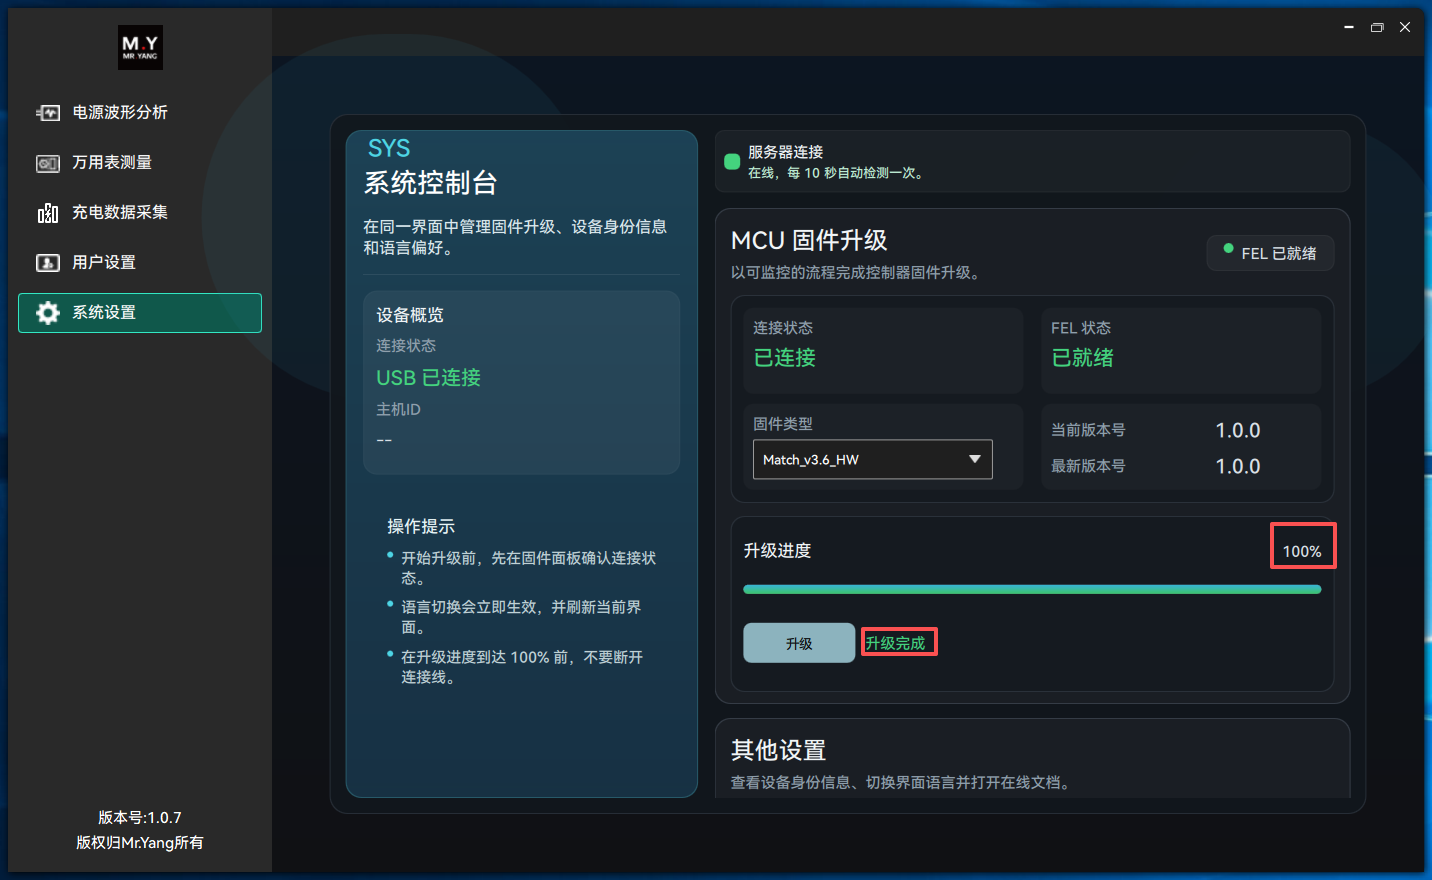Click the user settings icon
The height and width of the screenshot is (880, 1432).
(x=48, y=263)
